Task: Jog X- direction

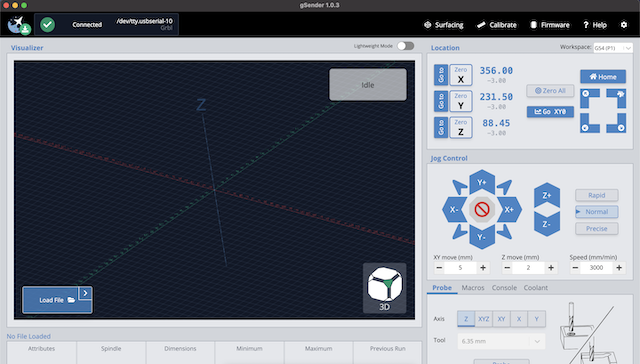Action: 454,210
